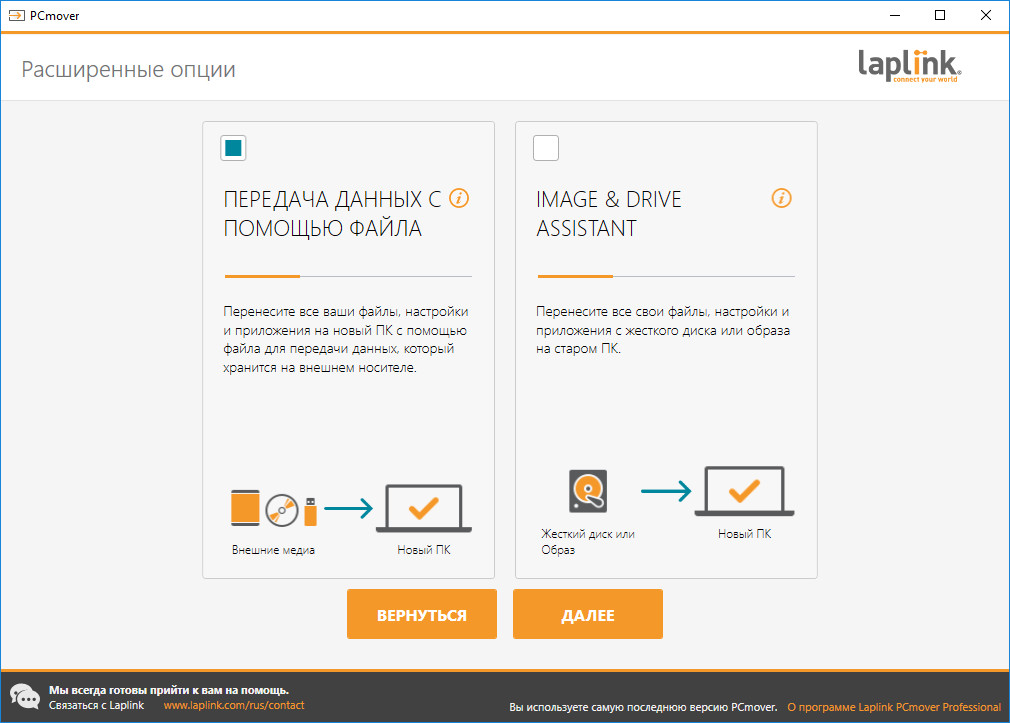Click the chat bubbles support icon
This screenshot has width=1010, height=723.
coord(24,697)
